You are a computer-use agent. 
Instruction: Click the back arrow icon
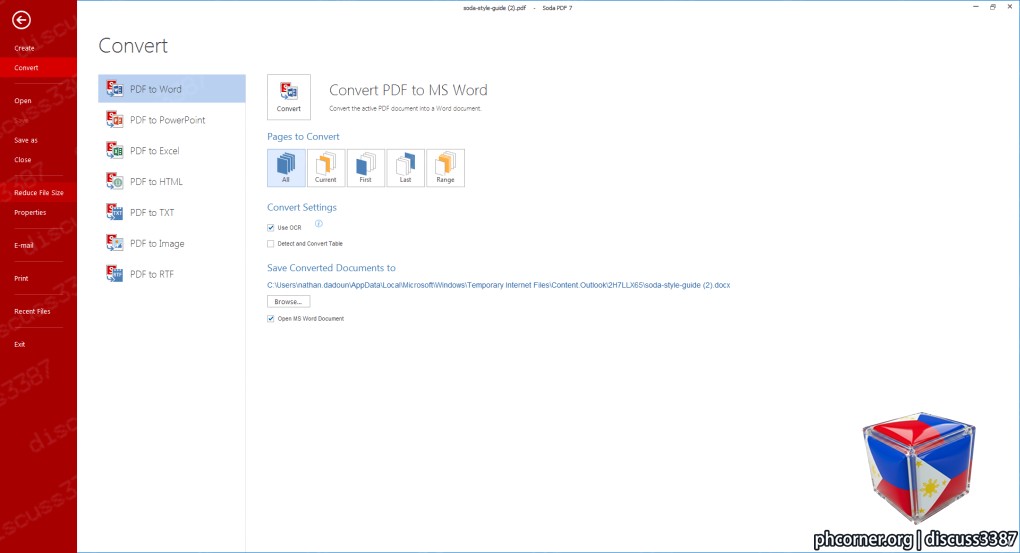click(21, 20)
